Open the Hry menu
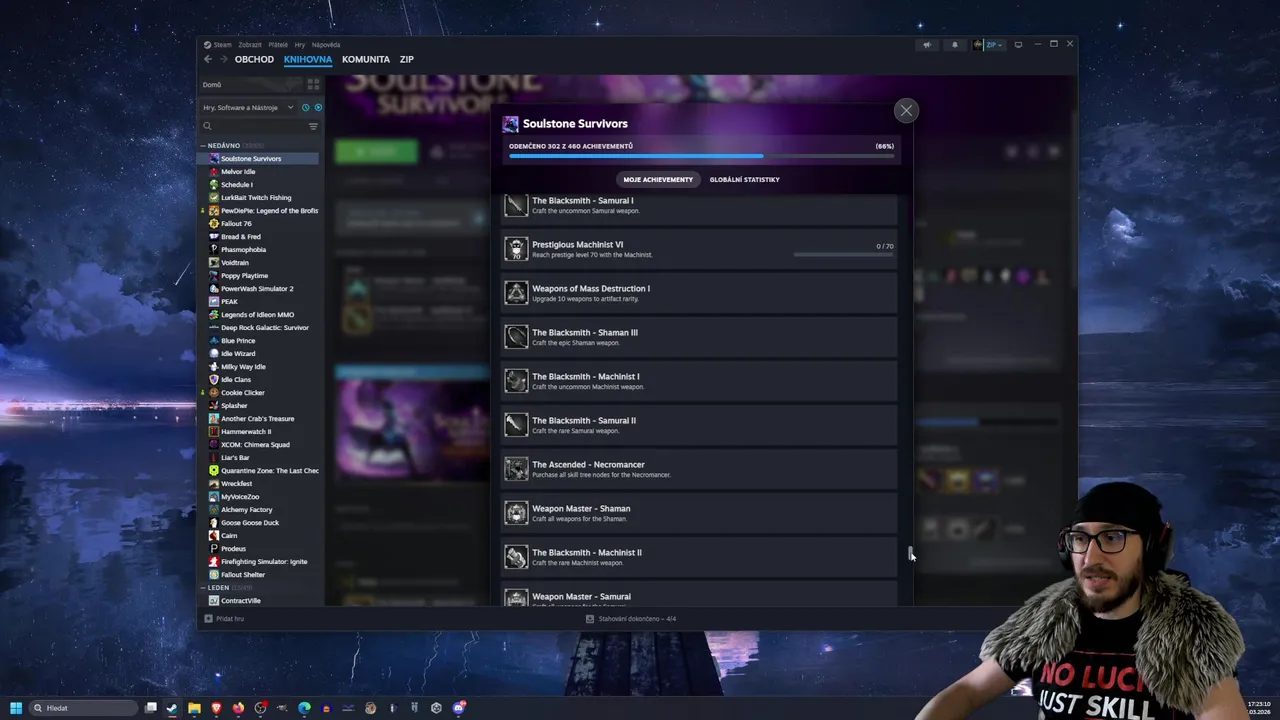 [299, 45]
